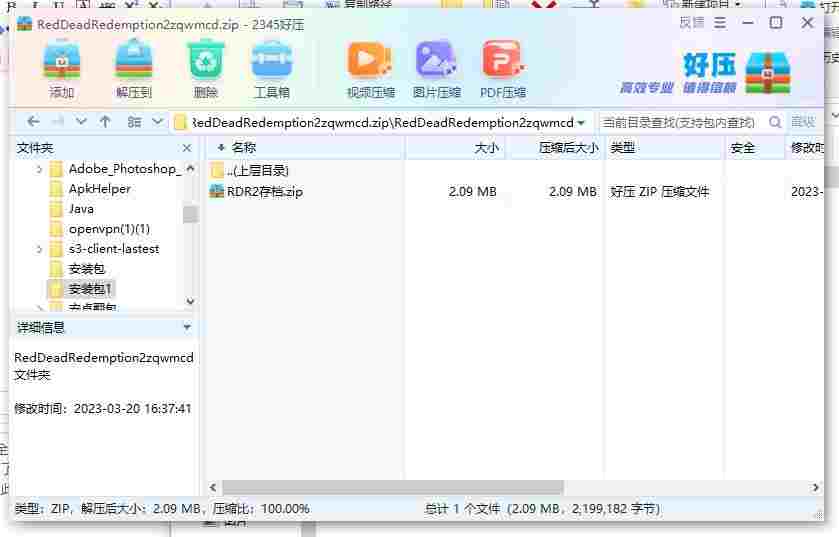Go forward with the right arrow
The height and width of the screenshot is (537, 839).
click(x=58, y=122)
